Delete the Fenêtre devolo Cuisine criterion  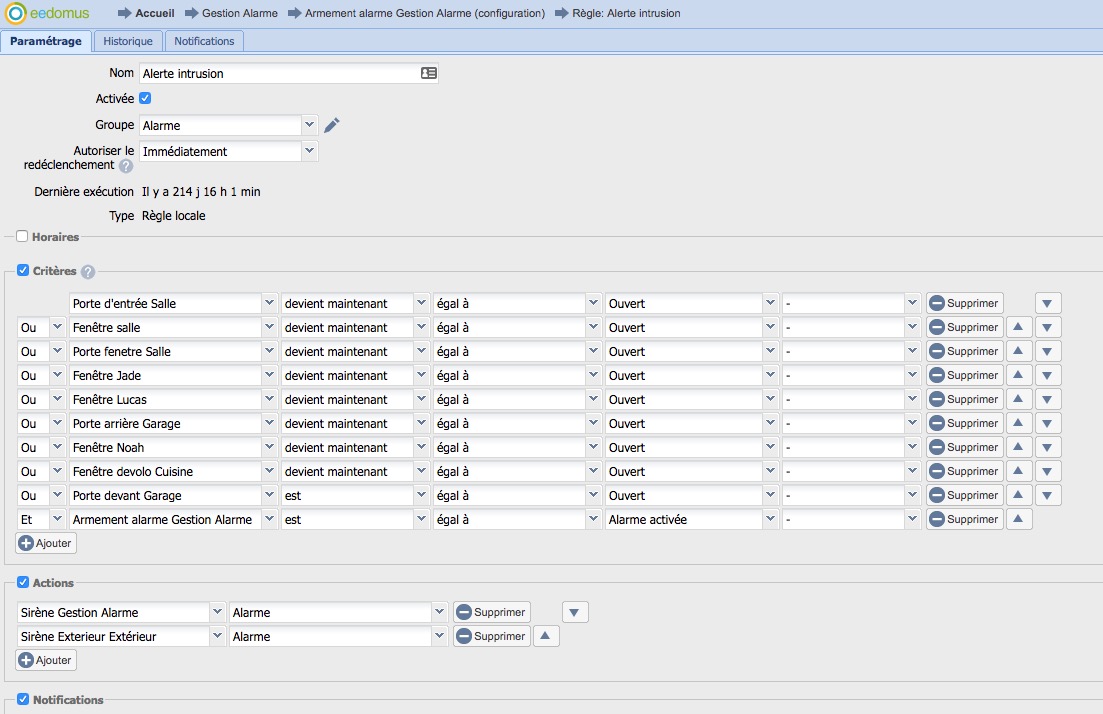coord(964,471)
